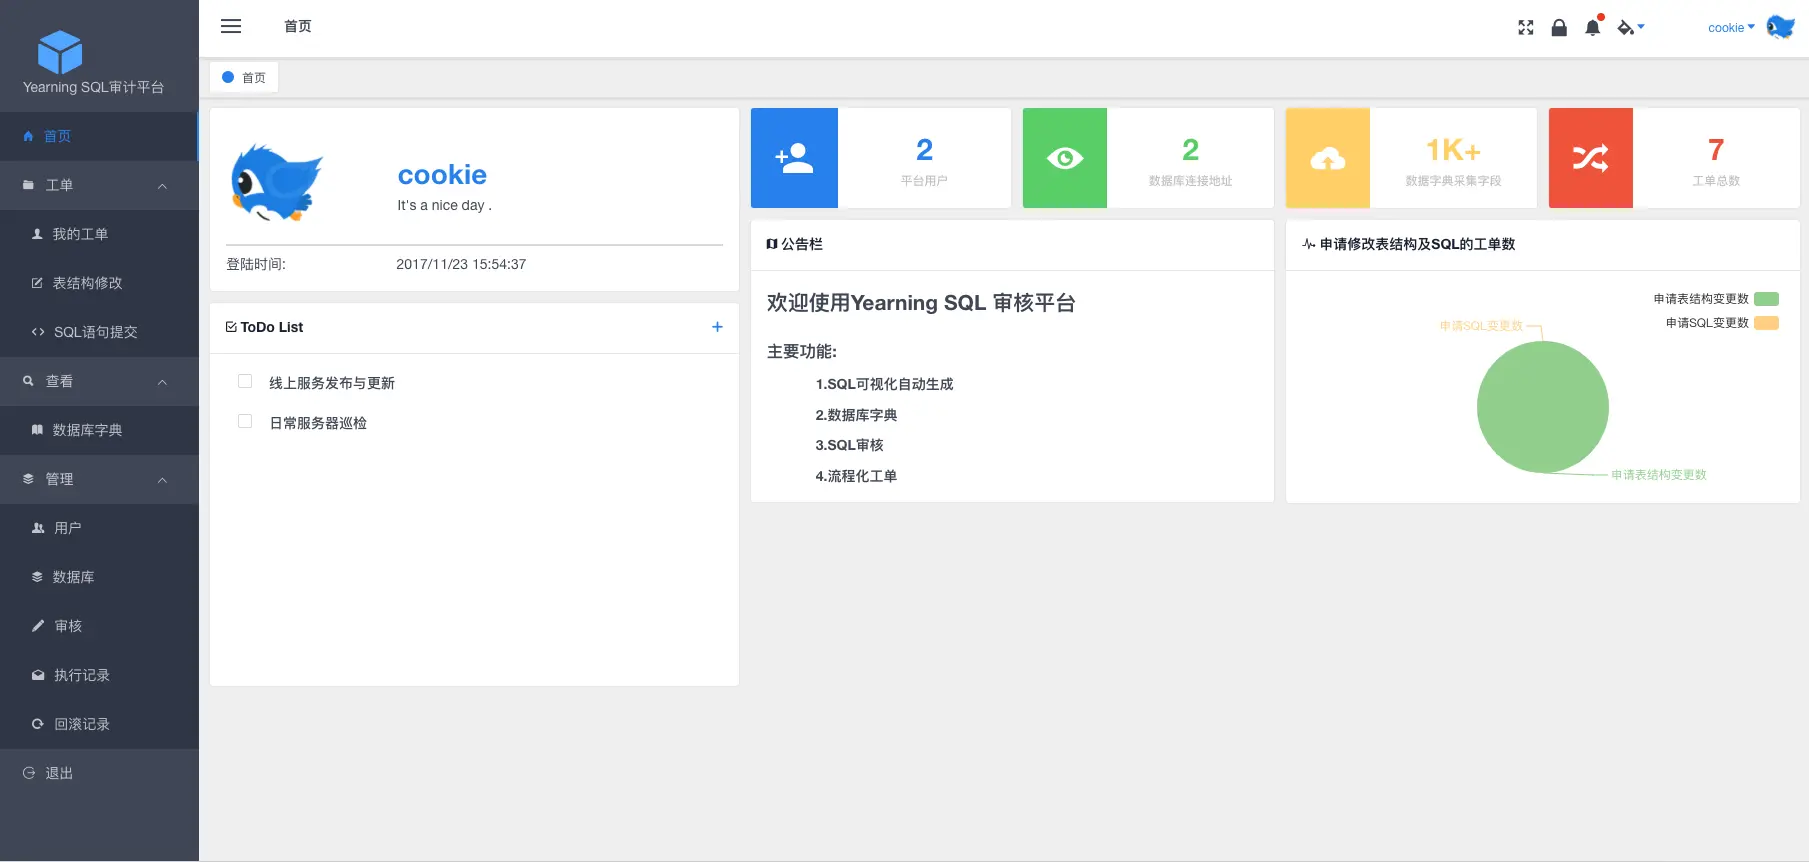Open 审核 page
The image size is (1809, 862).
99,626
